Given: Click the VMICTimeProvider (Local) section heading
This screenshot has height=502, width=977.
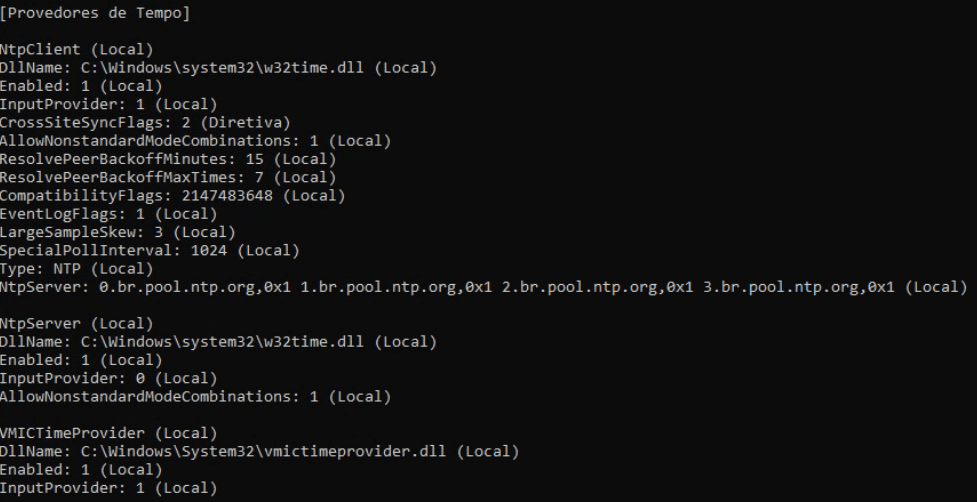Looking at the screenshot, I should (108, 433).
